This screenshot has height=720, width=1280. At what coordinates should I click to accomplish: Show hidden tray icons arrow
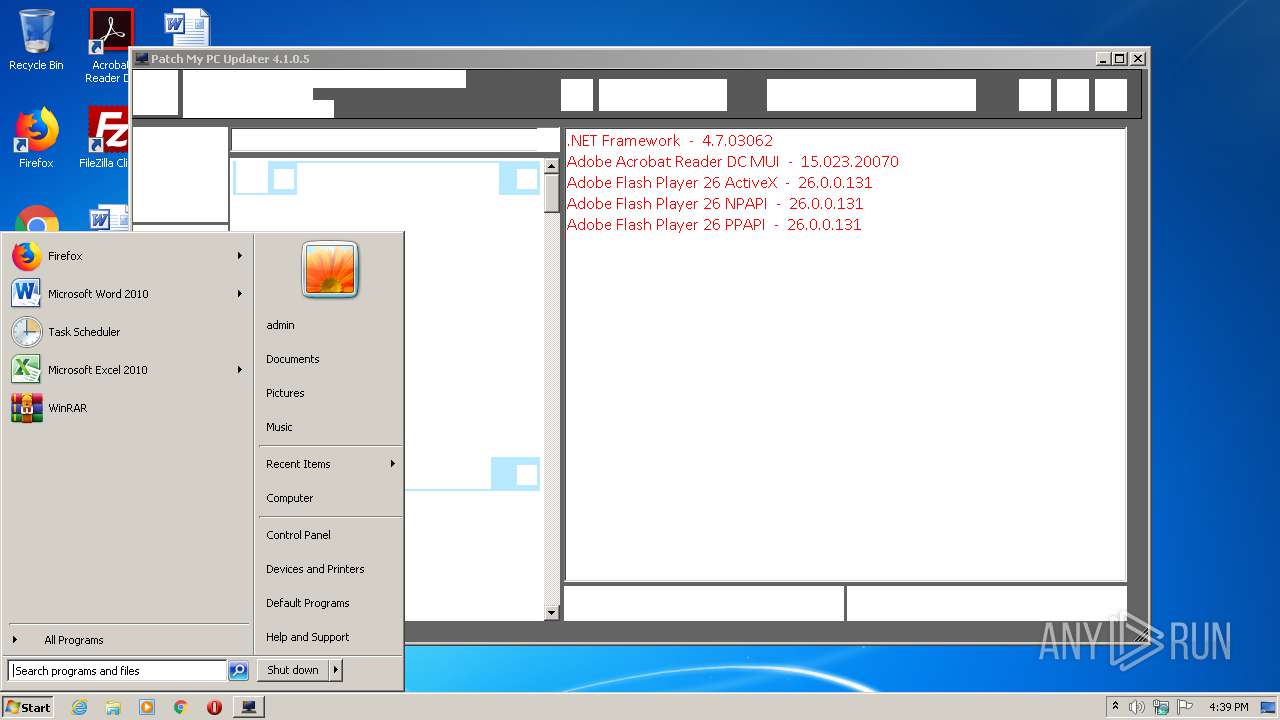click(1115, 706)
